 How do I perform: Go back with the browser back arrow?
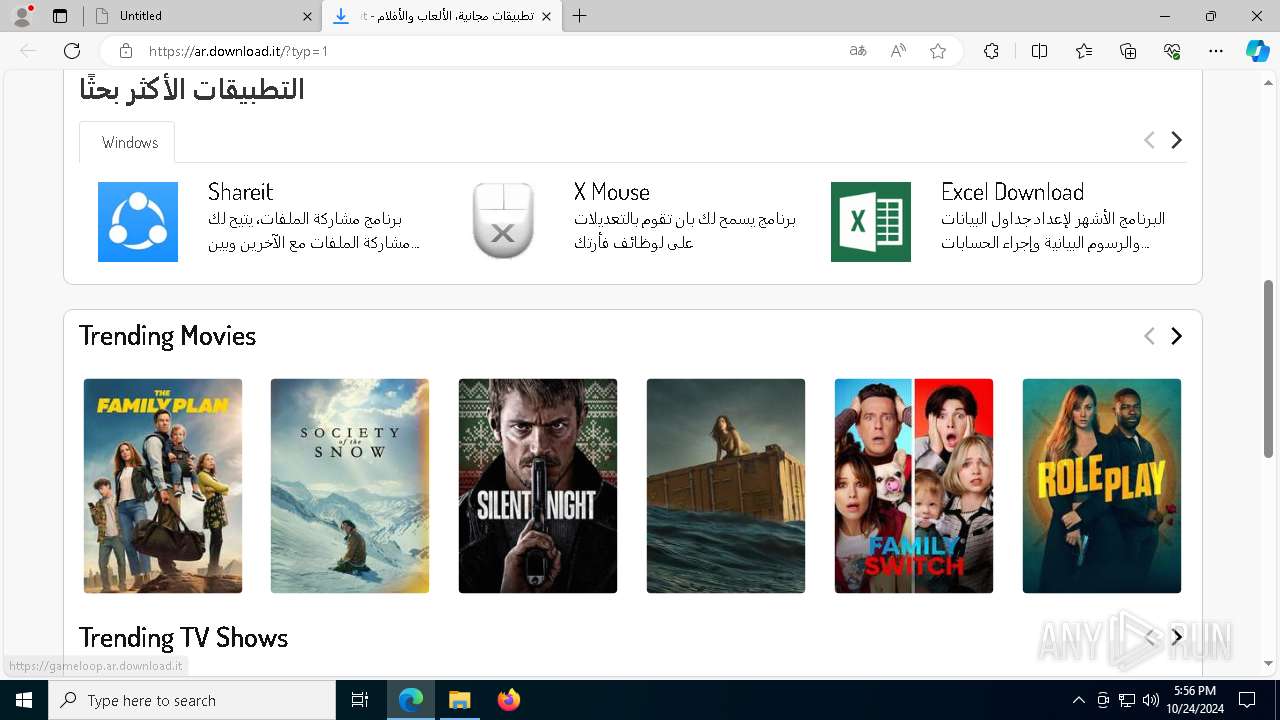point(28,51)
